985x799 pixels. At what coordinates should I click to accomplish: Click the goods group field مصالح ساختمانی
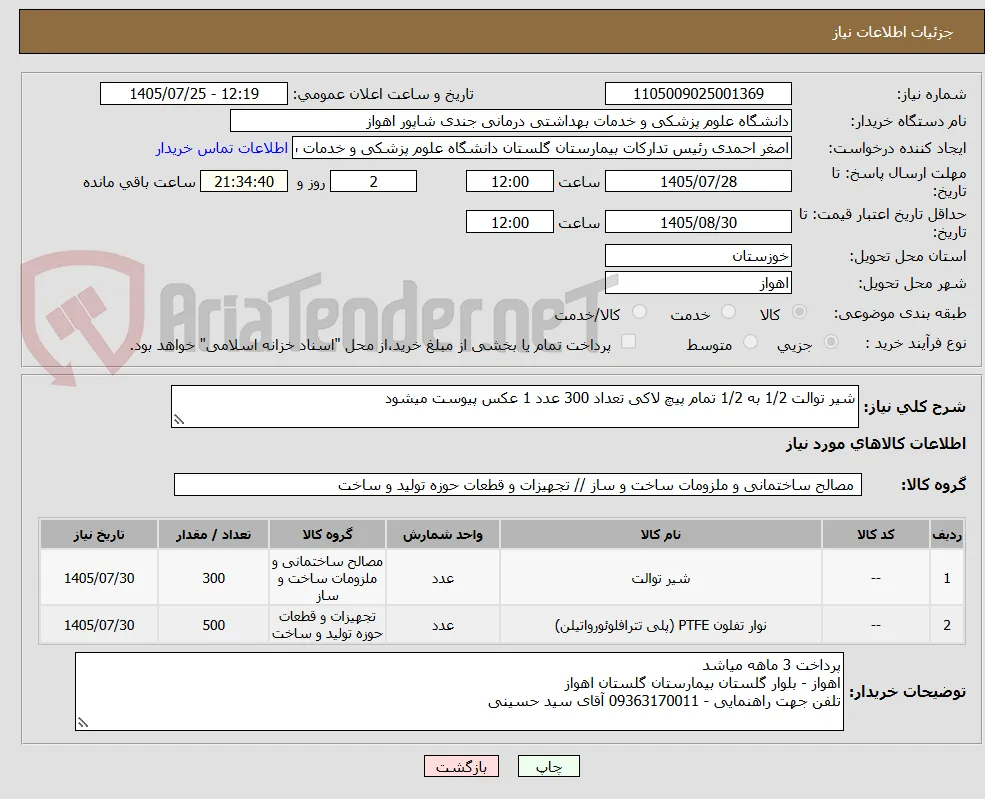[x=518, y=485]
